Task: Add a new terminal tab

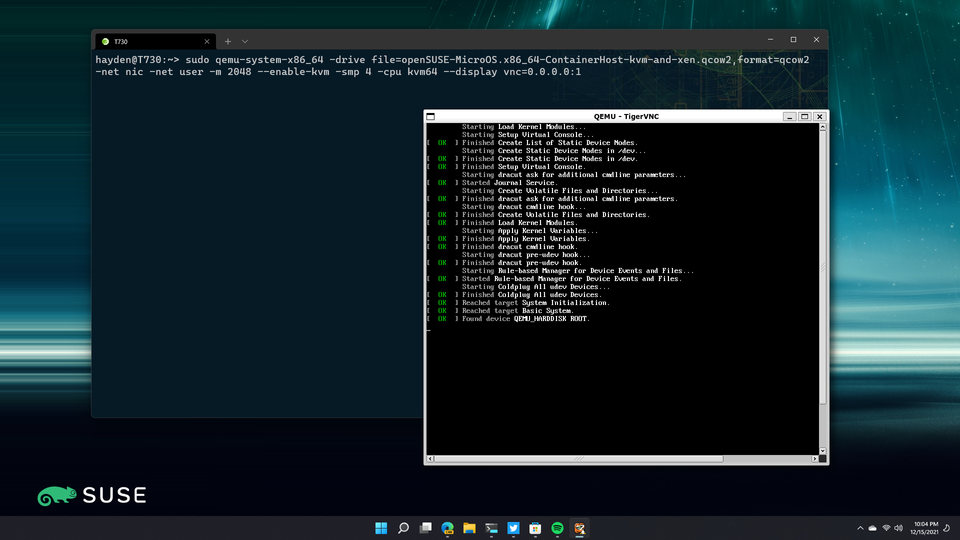Action: (227, 41)
